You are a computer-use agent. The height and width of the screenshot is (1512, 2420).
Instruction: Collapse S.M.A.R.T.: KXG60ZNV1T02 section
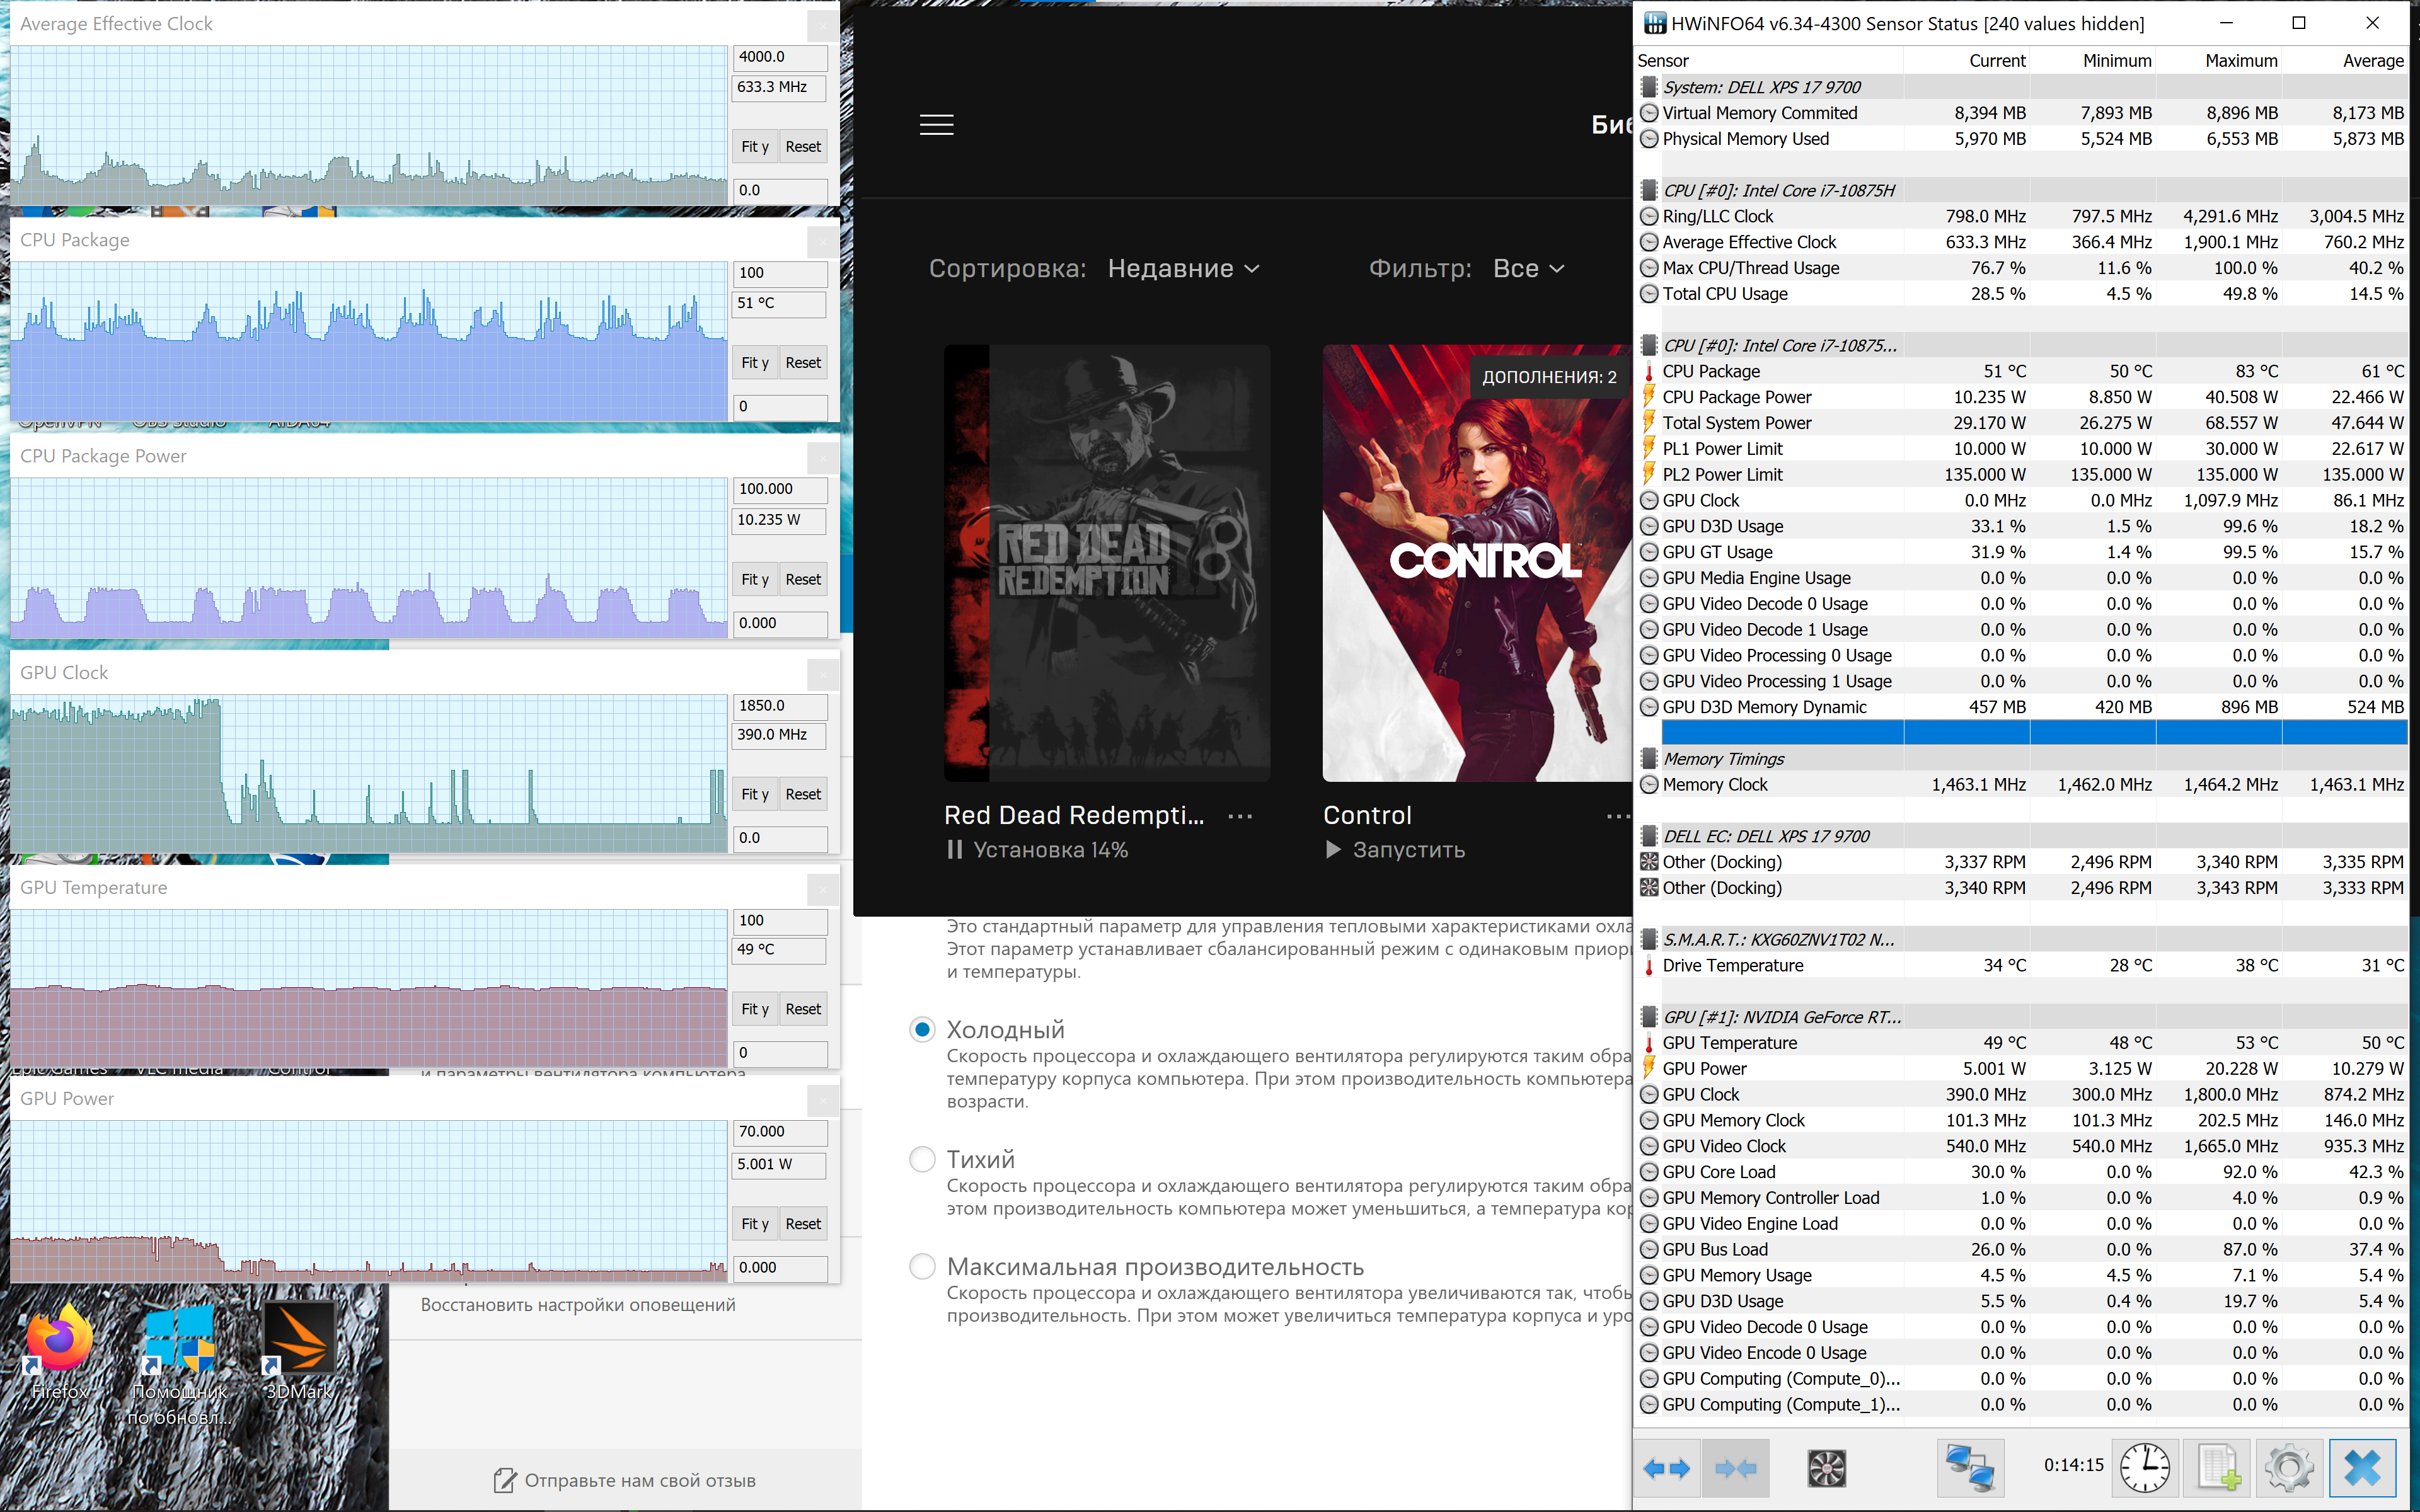click(1649, 940)
